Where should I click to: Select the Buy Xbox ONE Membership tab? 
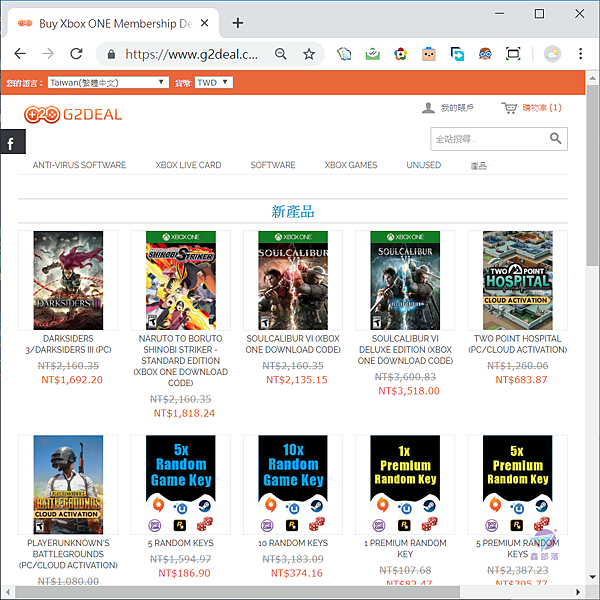115,23
